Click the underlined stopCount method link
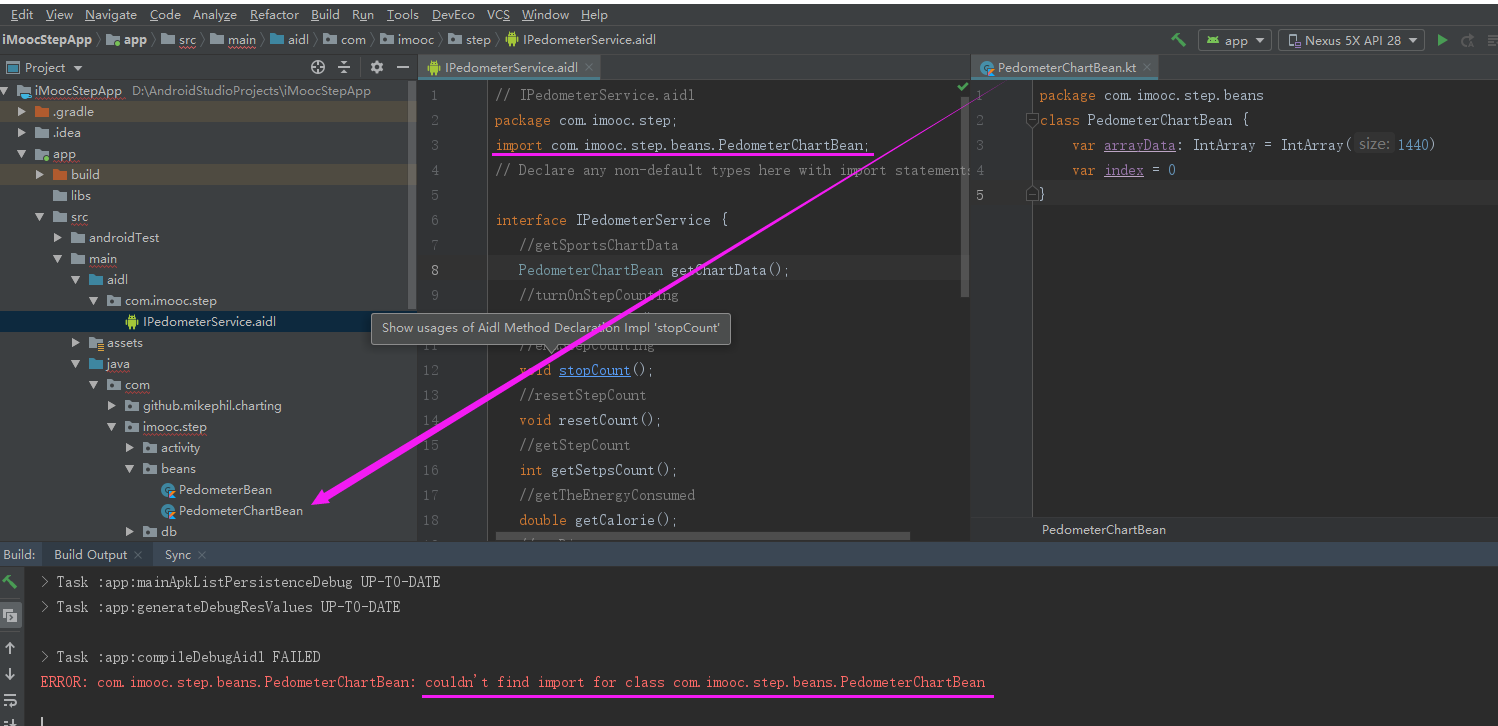Viewport: 1498px width, 726px height. tap(594, 370)
